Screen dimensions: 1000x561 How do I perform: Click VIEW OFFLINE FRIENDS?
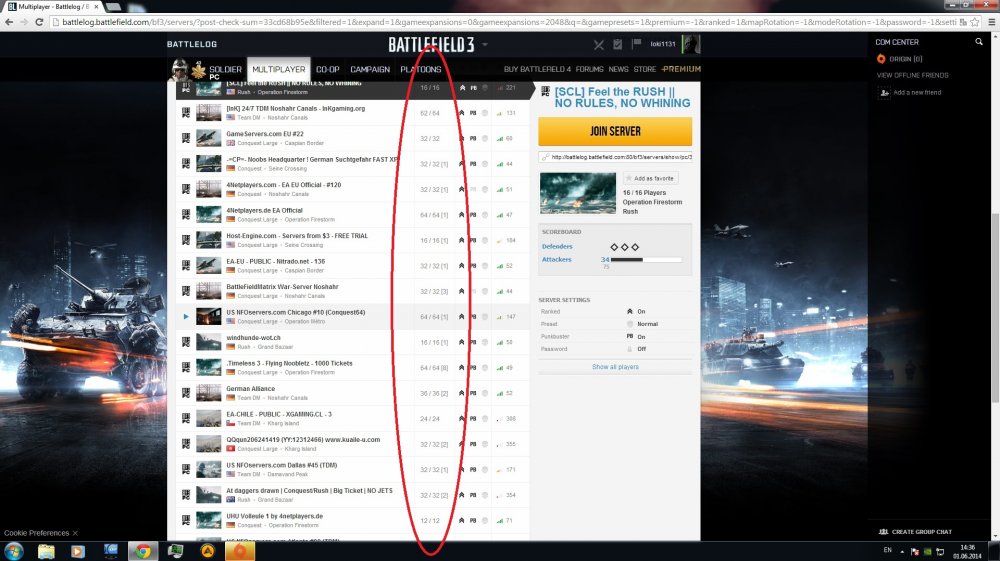[912, 75]
